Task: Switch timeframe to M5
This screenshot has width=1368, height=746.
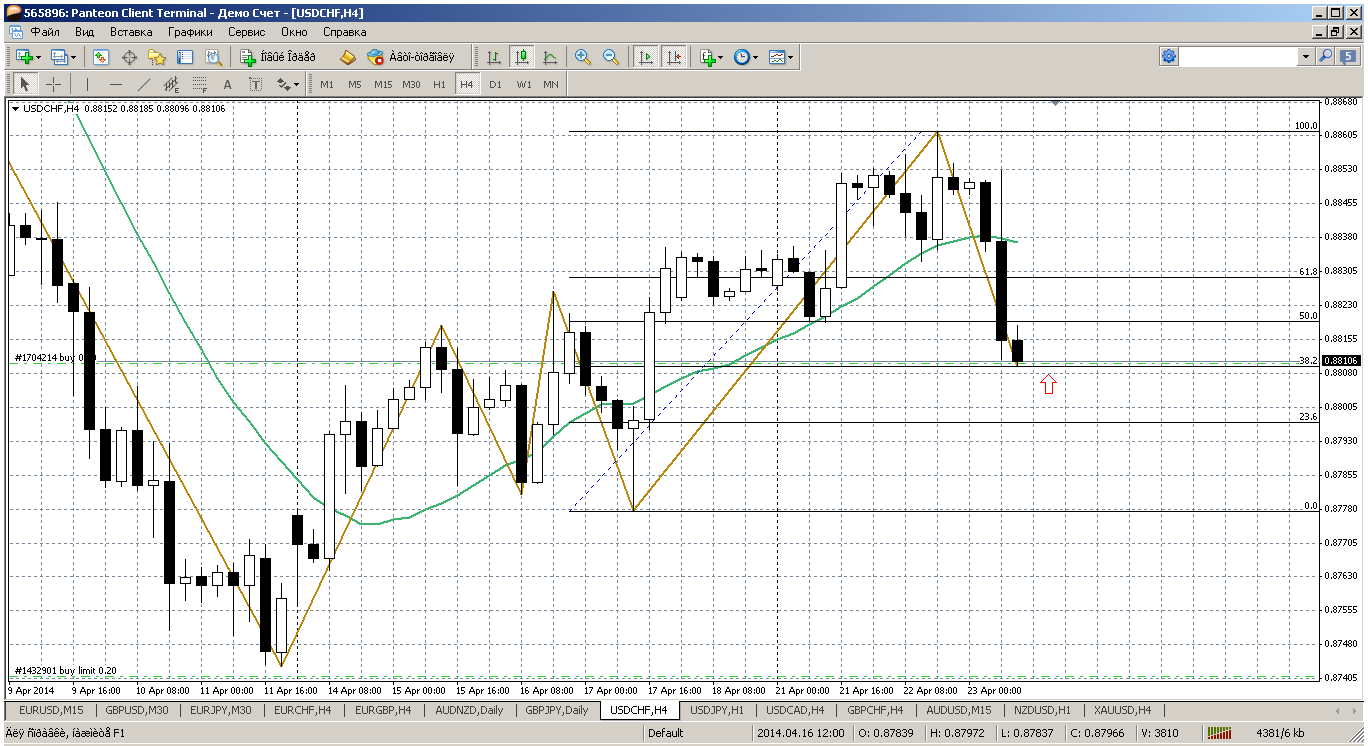Action: coord(355,84)
